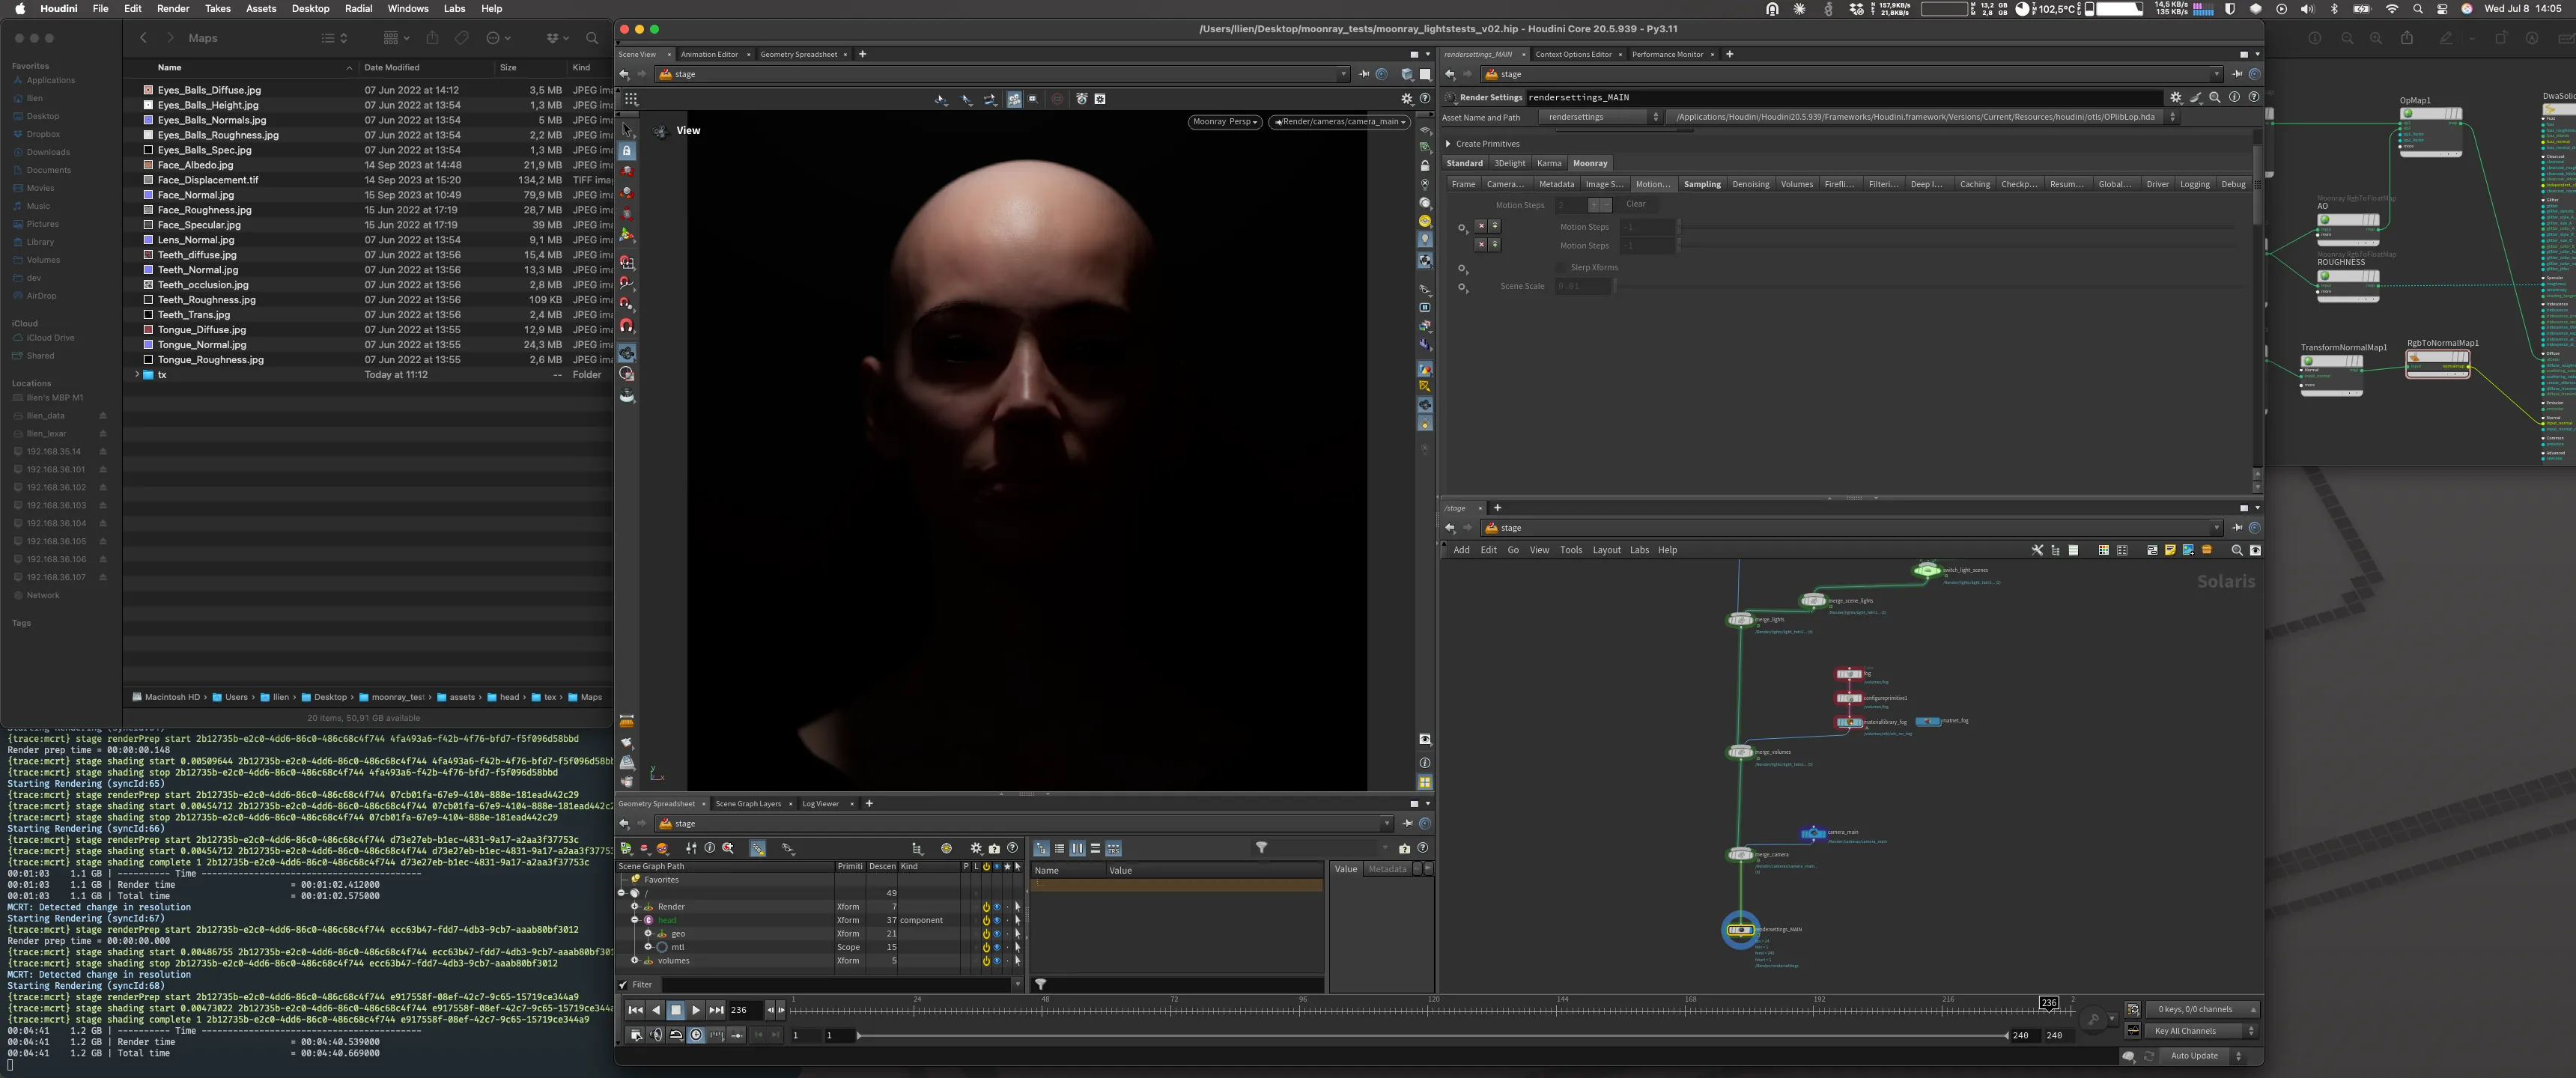
Task: Click the Scene Graph Tree info icon
Action: (x=710, y=848)
